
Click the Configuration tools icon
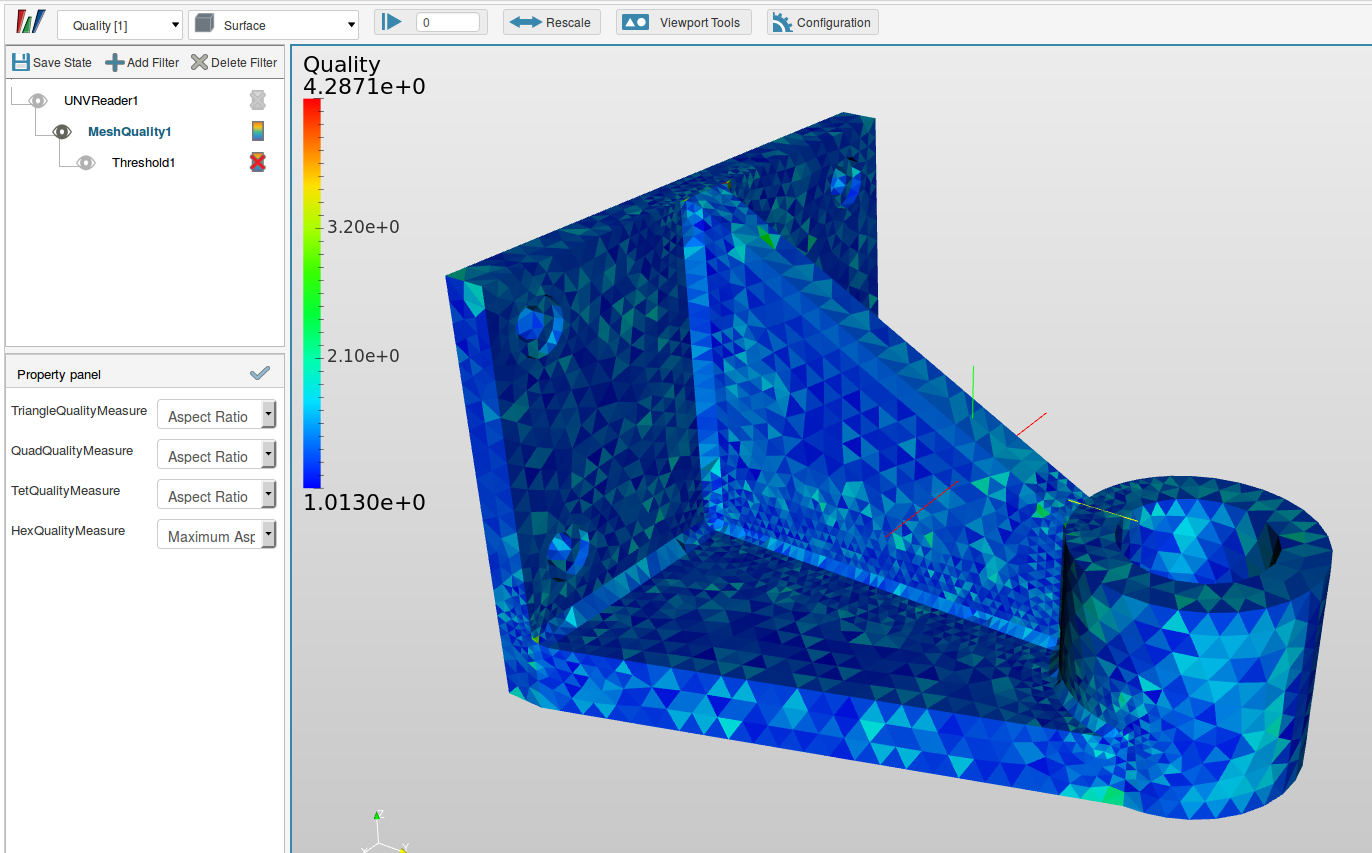click(x=782, y=22)
